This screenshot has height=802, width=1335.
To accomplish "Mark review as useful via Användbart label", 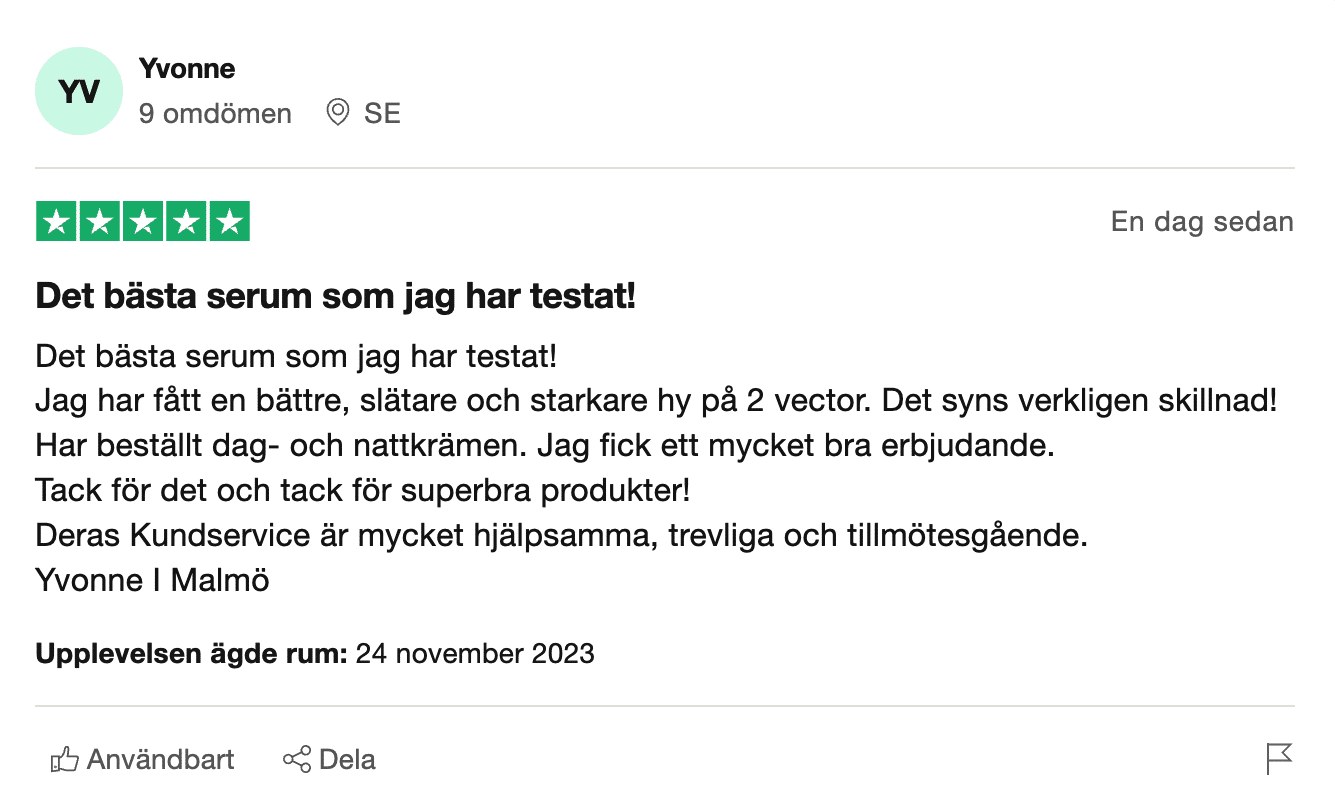I will point(160,760).
